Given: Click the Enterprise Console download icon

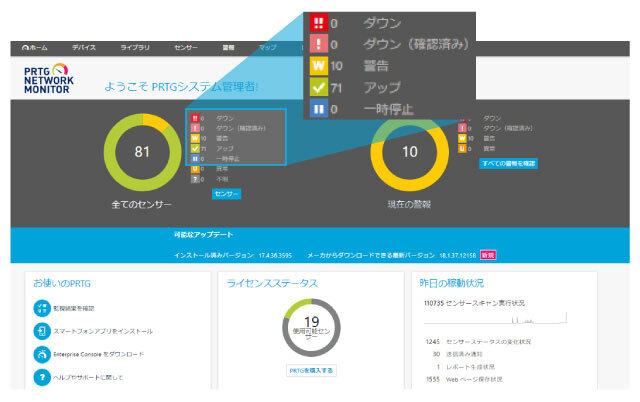Looking at the screenshot, I should click(x=41, y=353).
